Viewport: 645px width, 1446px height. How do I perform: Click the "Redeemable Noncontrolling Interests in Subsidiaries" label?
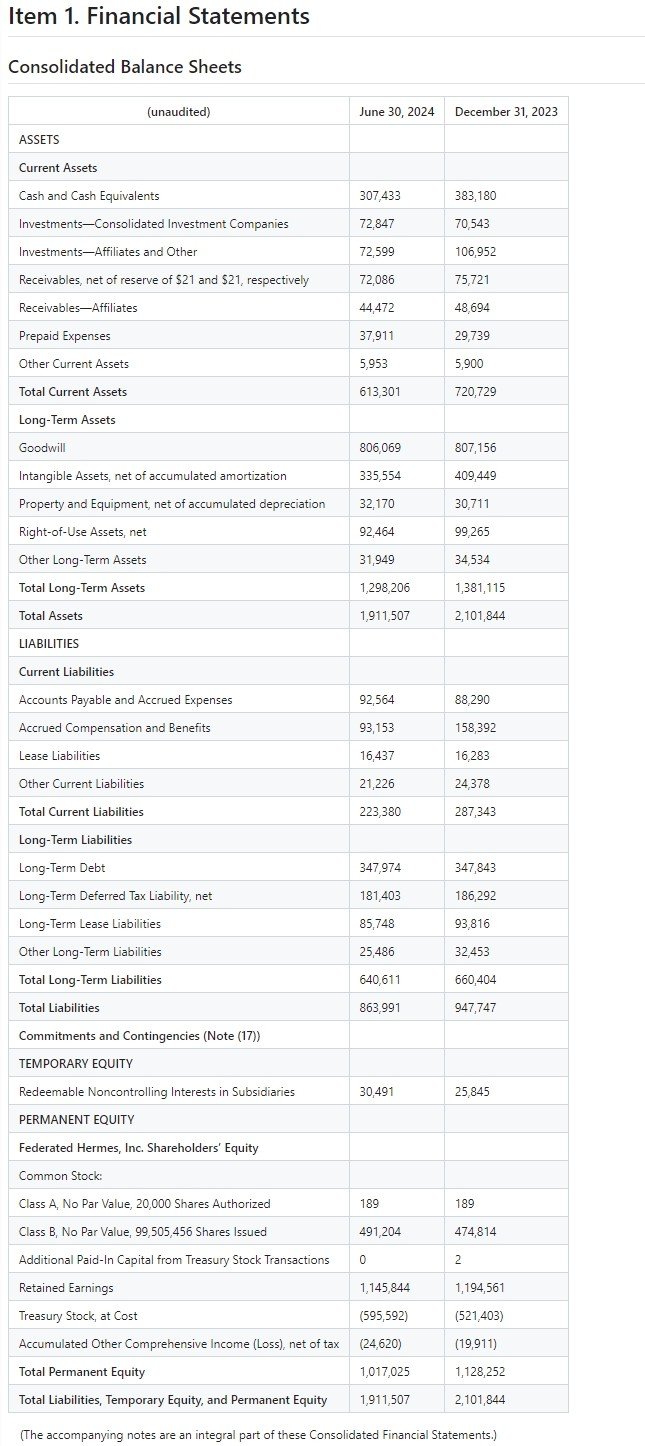tap(157, 1092)
